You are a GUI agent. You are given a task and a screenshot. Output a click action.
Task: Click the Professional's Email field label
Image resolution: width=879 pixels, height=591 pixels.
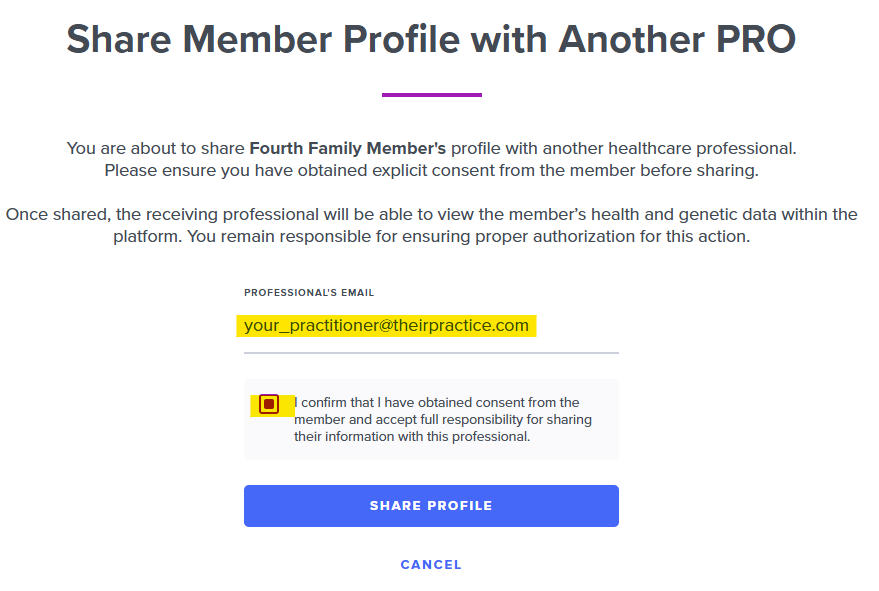click(x=309, y=293)
